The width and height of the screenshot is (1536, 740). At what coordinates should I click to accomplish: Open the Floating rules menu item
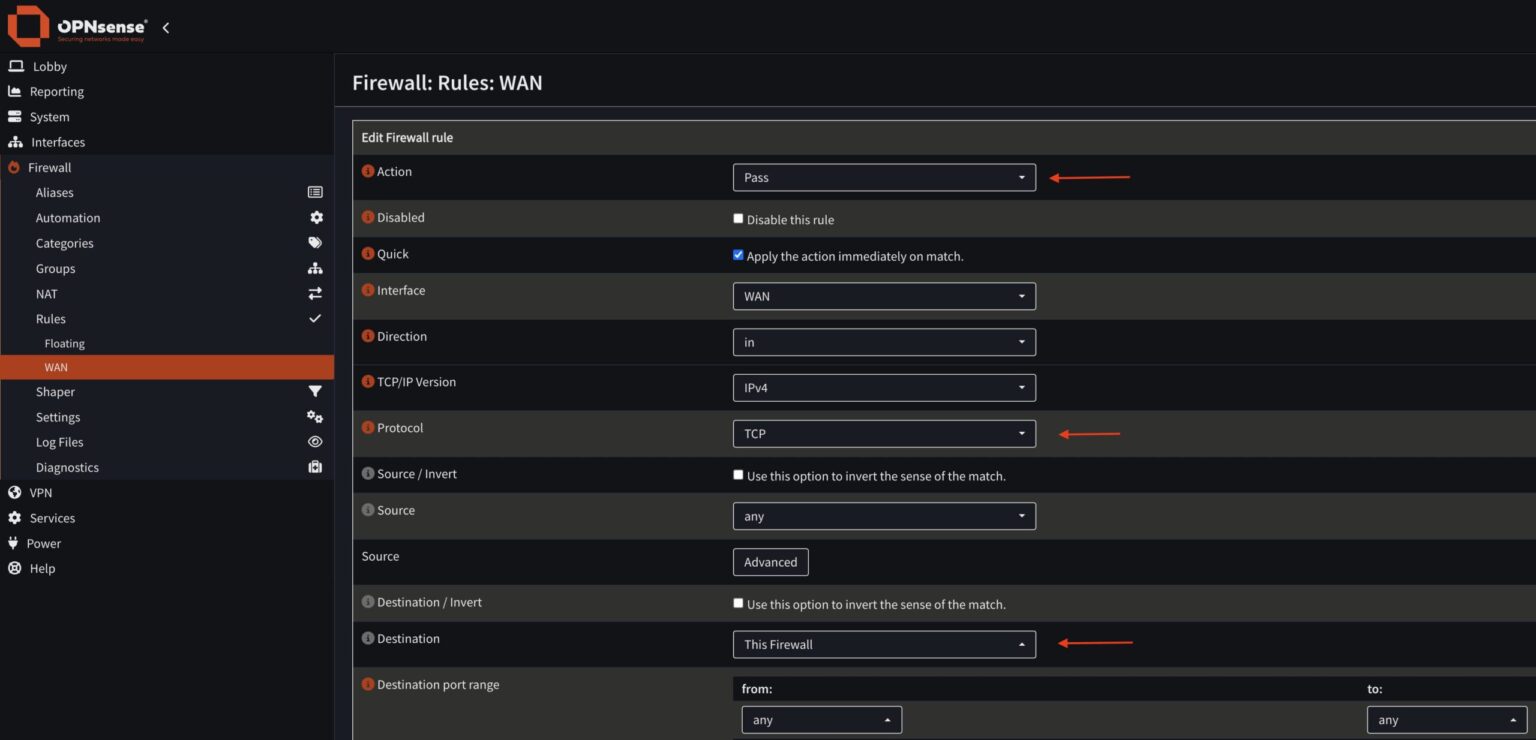pos(64,343)
